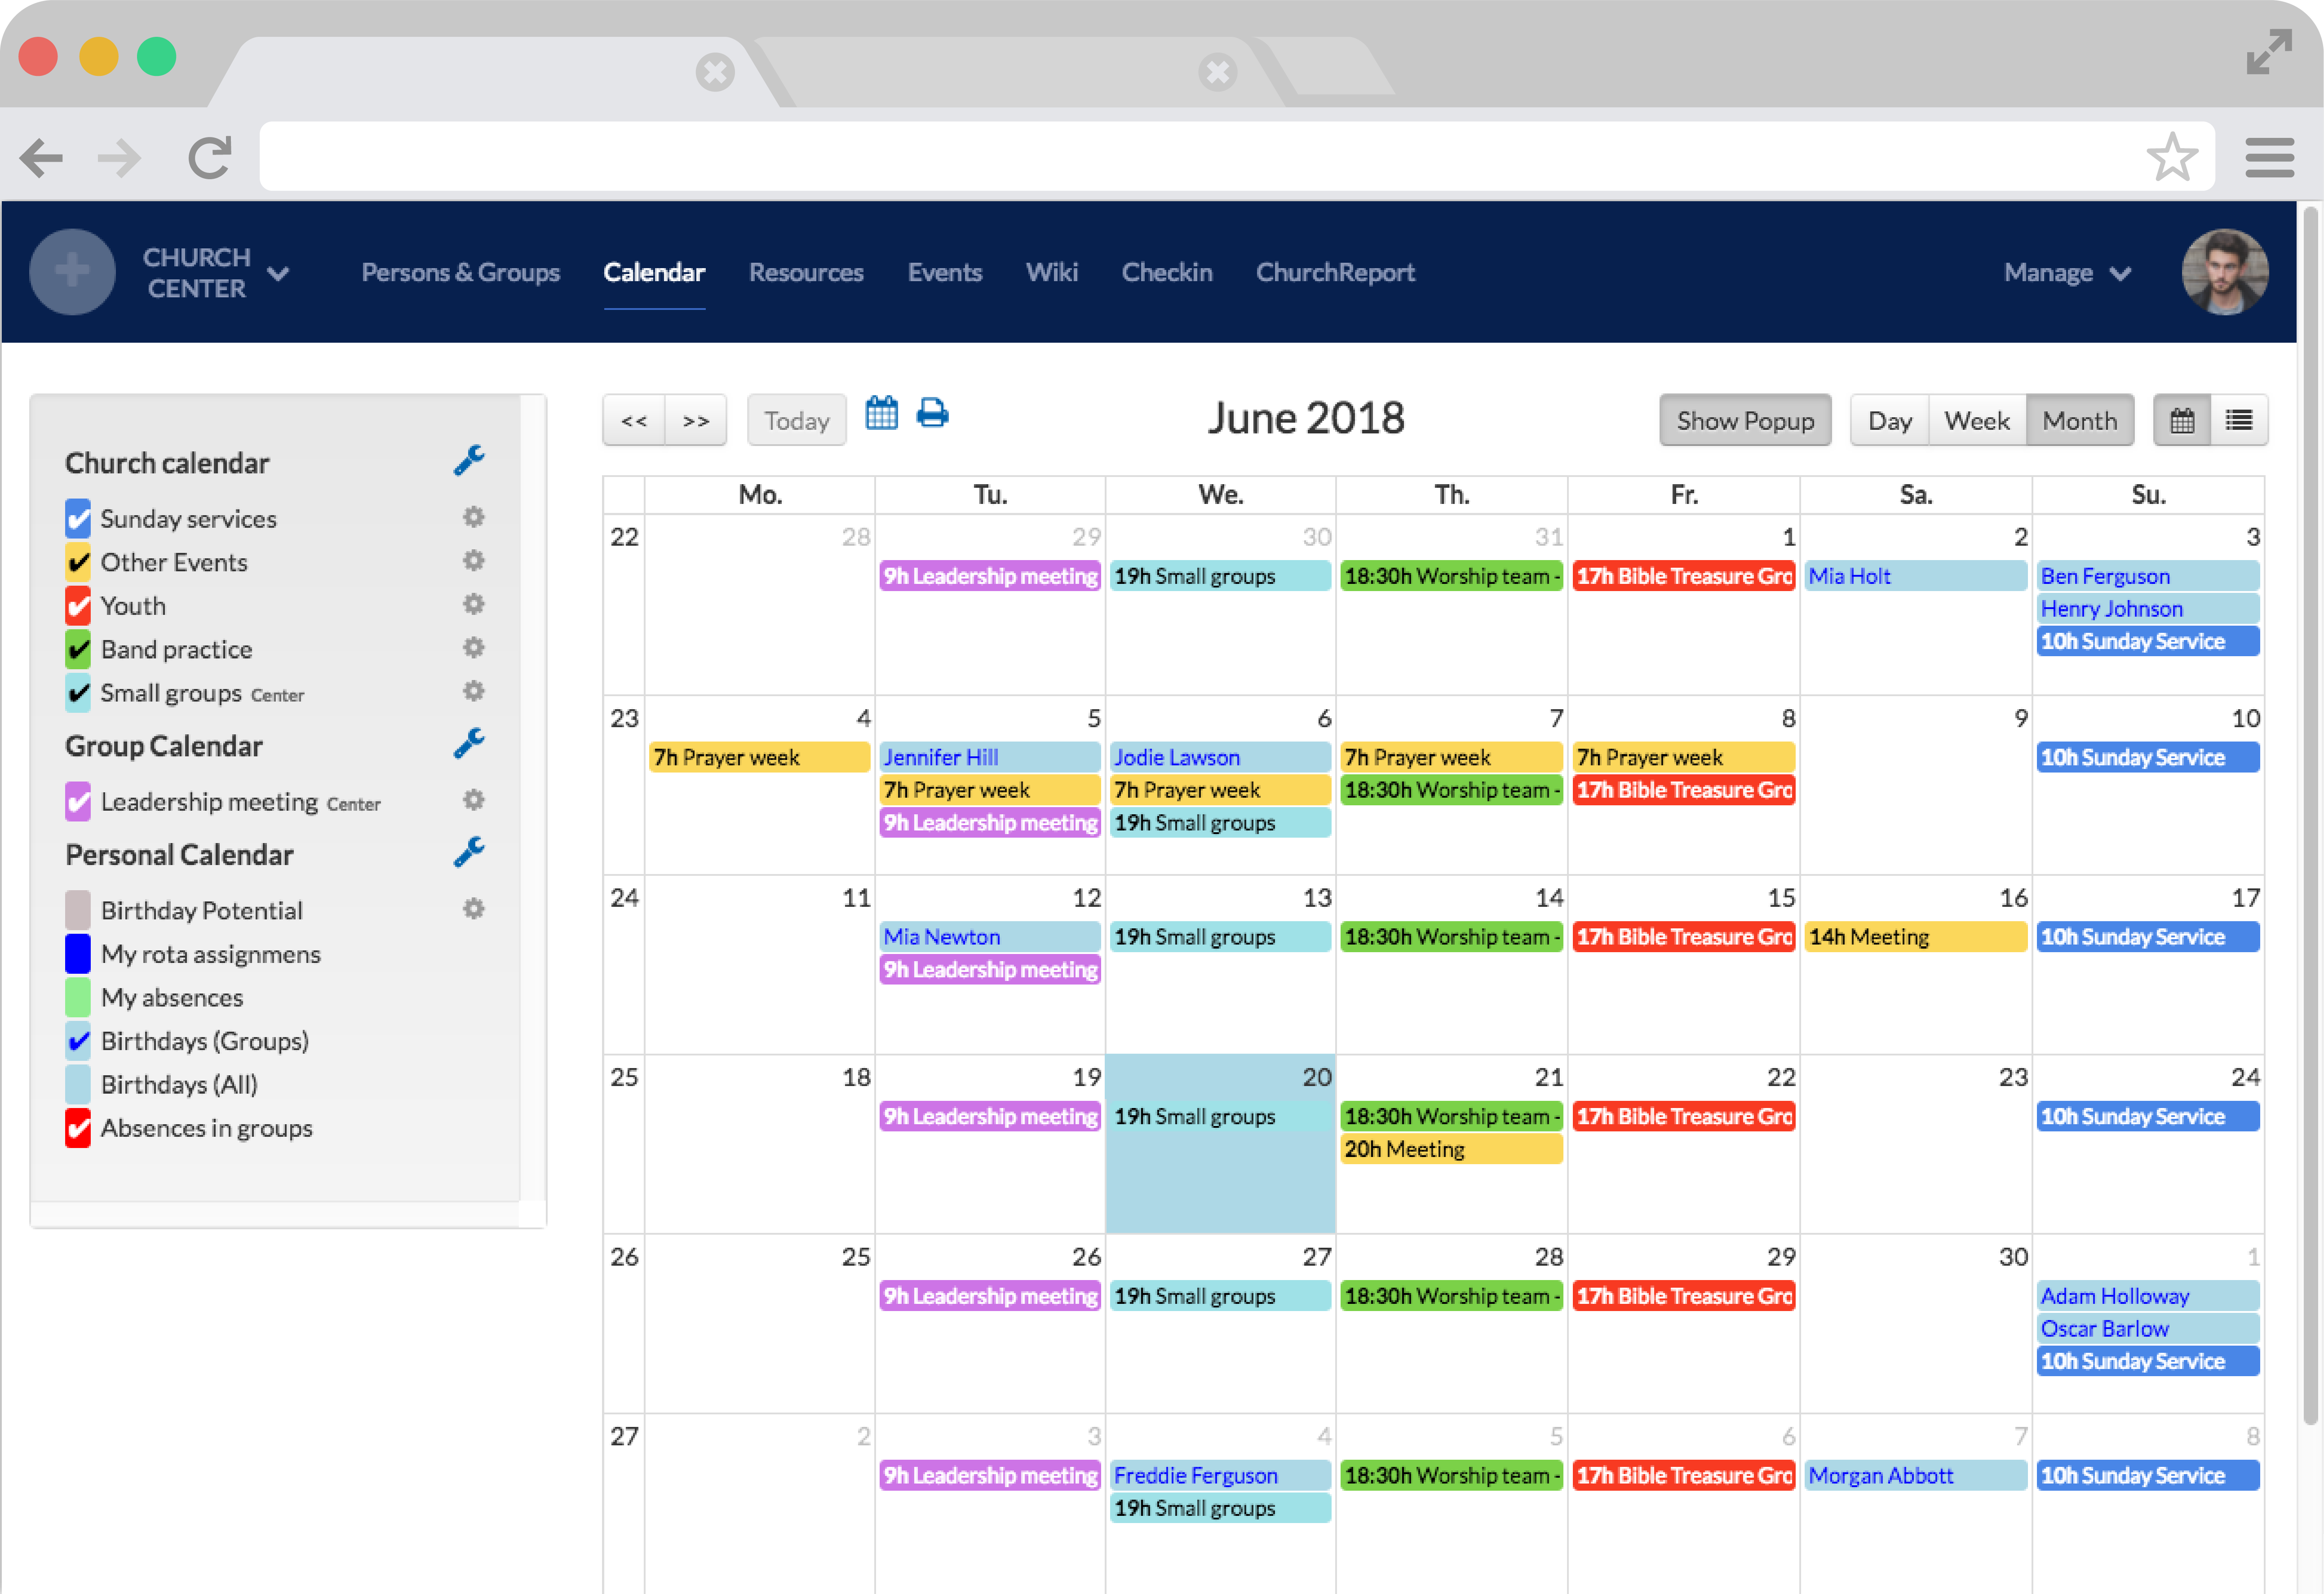Open gear settings for Youth

473,604
